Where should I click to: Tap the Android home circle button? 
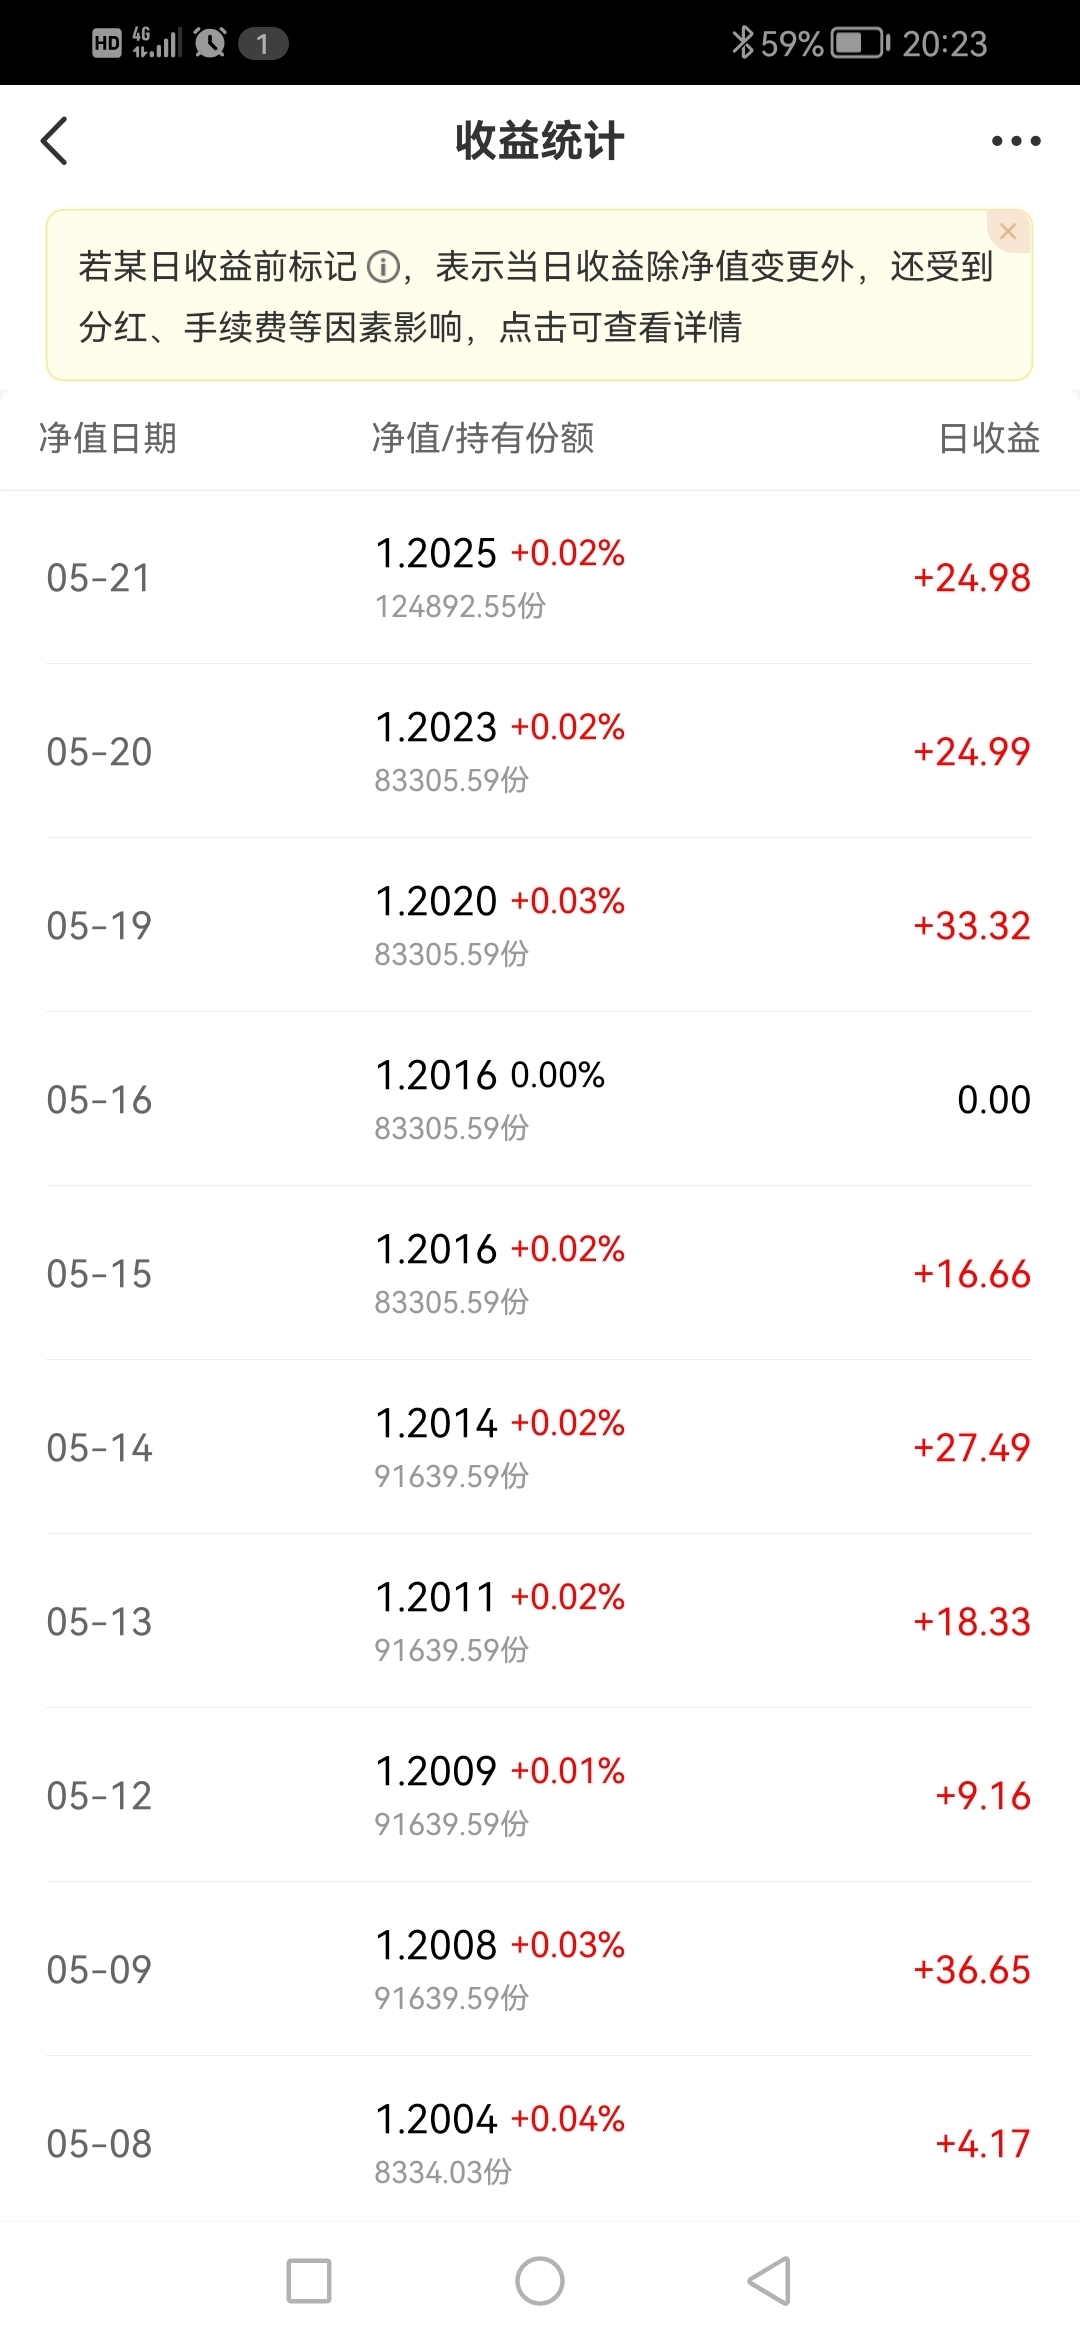pyautogui.click(x=540, y=2281)
